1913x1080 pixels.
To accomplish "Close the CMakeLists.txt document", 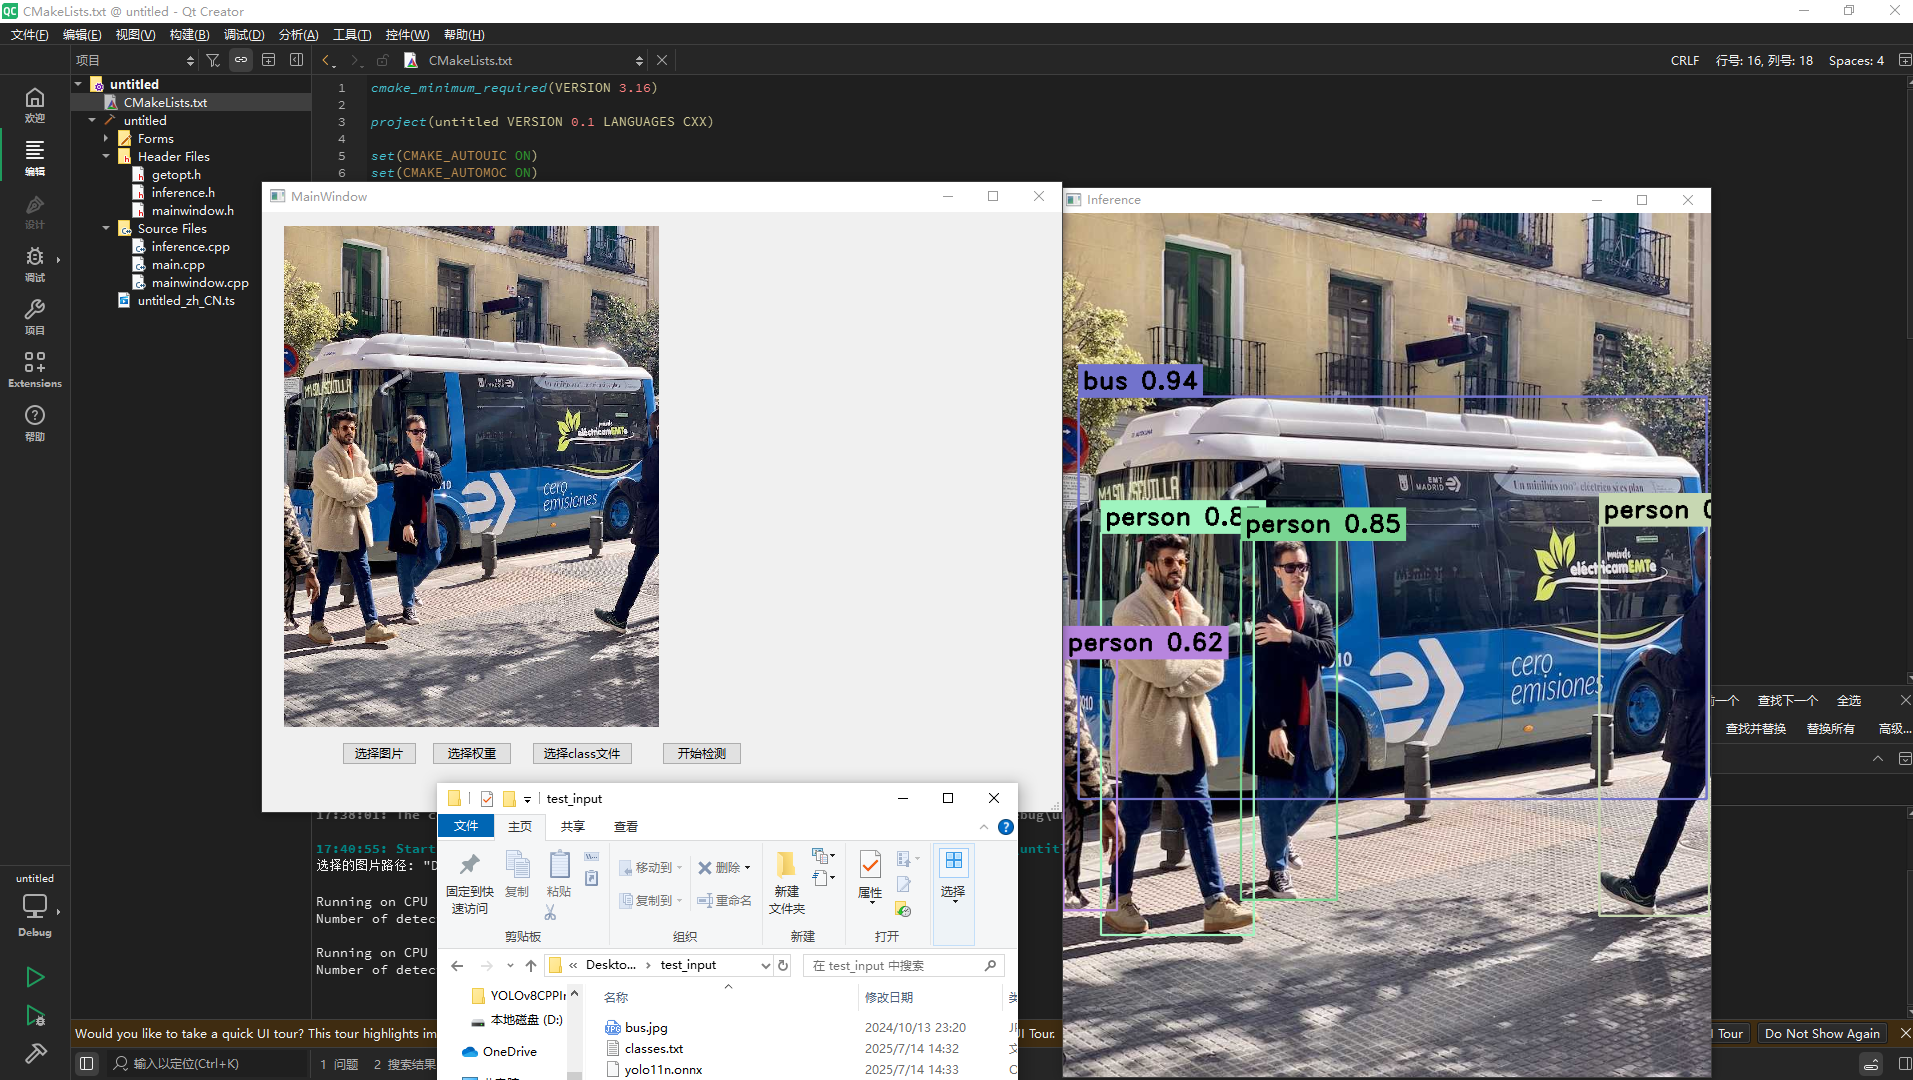I will click(x=661, y=60).
